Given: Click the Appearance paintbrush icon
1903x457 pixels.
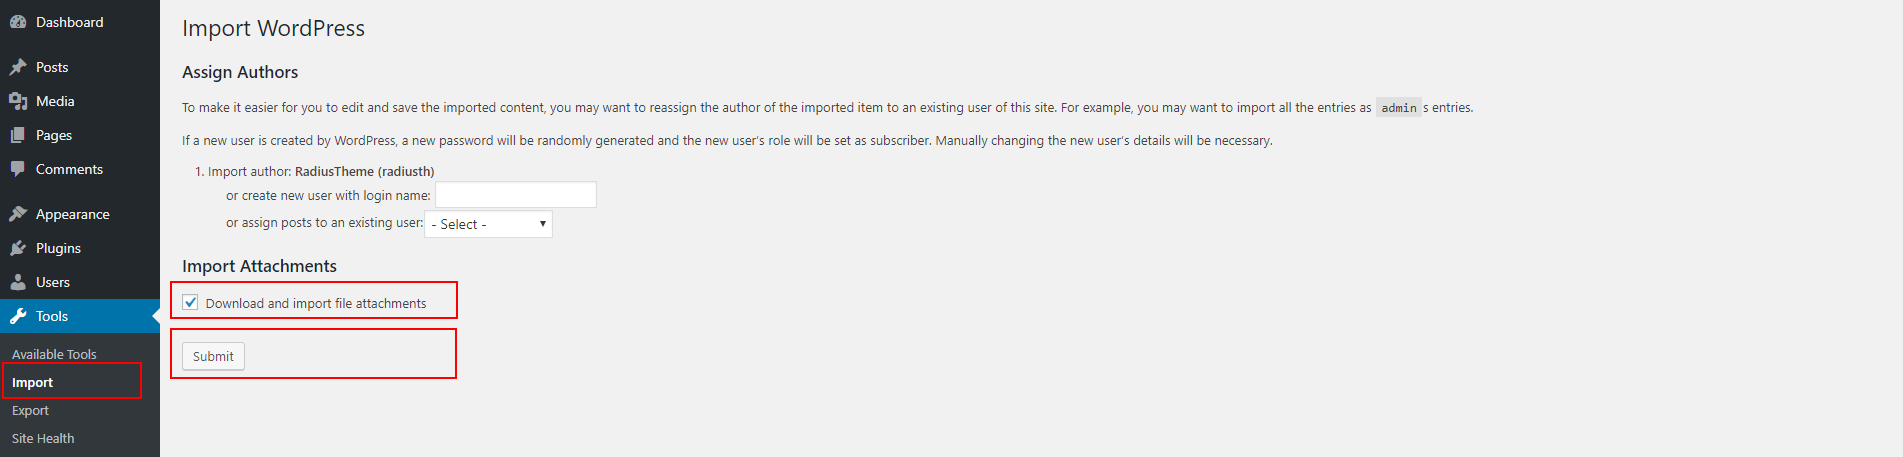Looking at the screenshot, I should [x=18, y=214].
